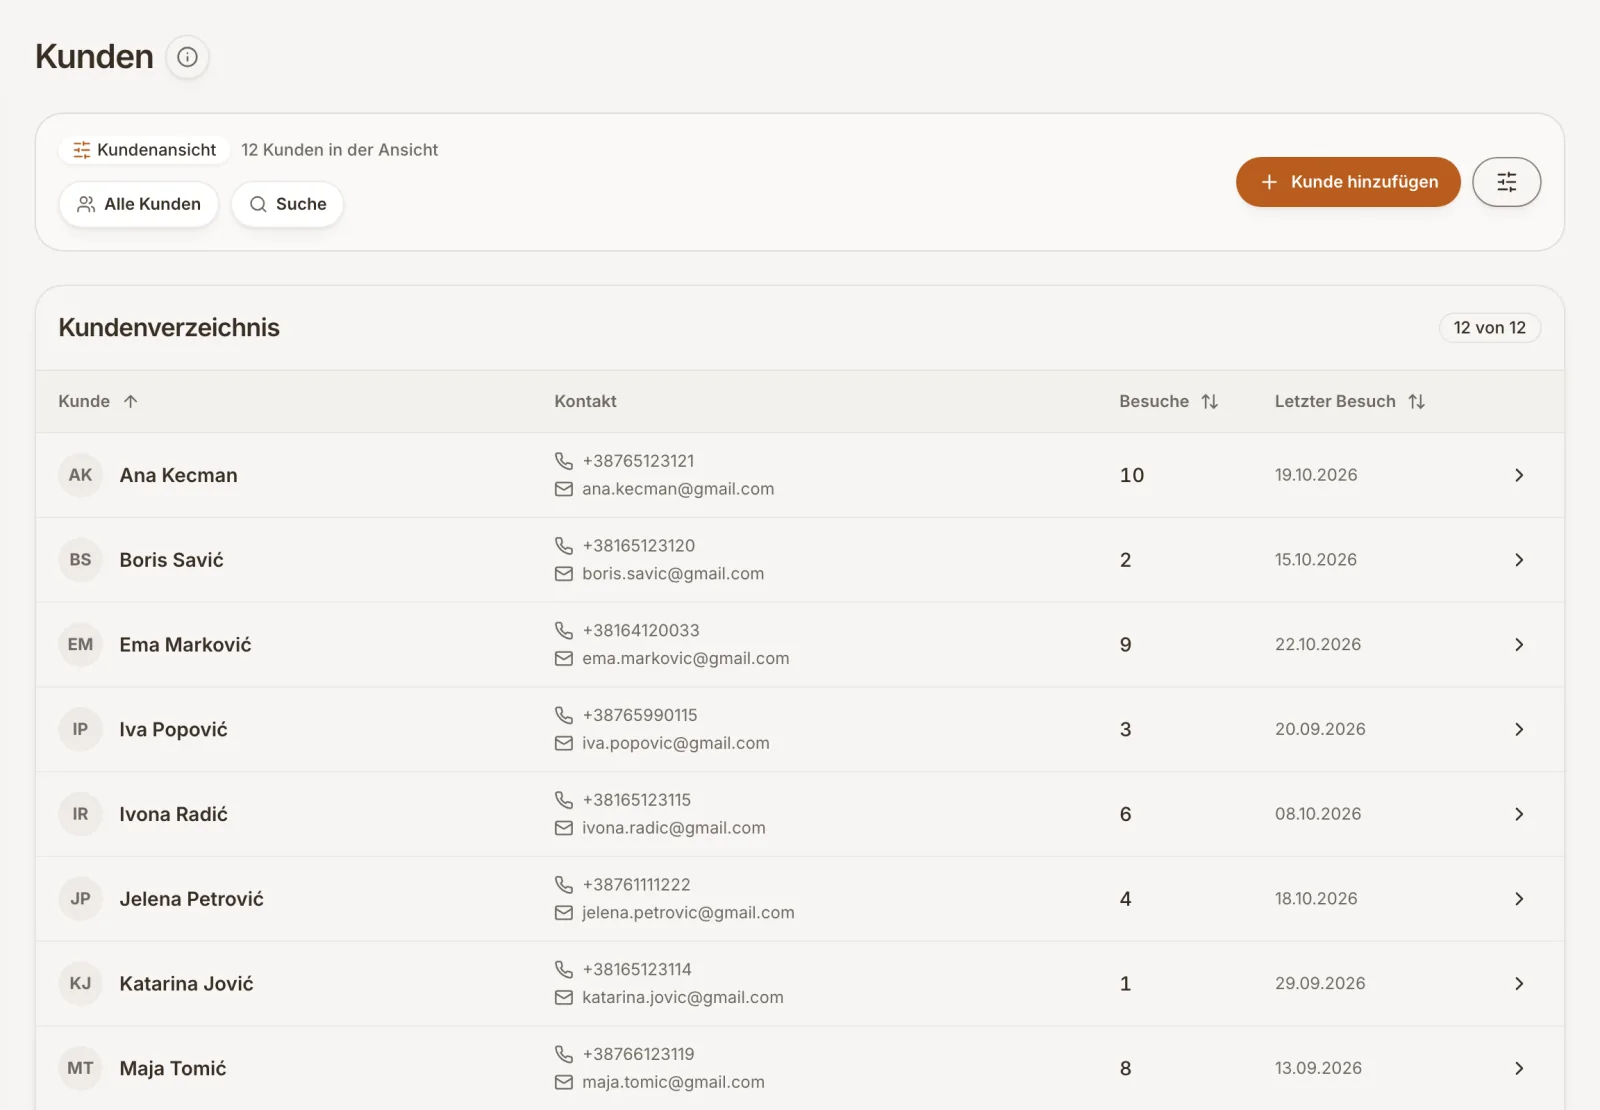
Task: Click Kunde hinzufügen button
Action: pyautogui.click(x=1348, y=182)
